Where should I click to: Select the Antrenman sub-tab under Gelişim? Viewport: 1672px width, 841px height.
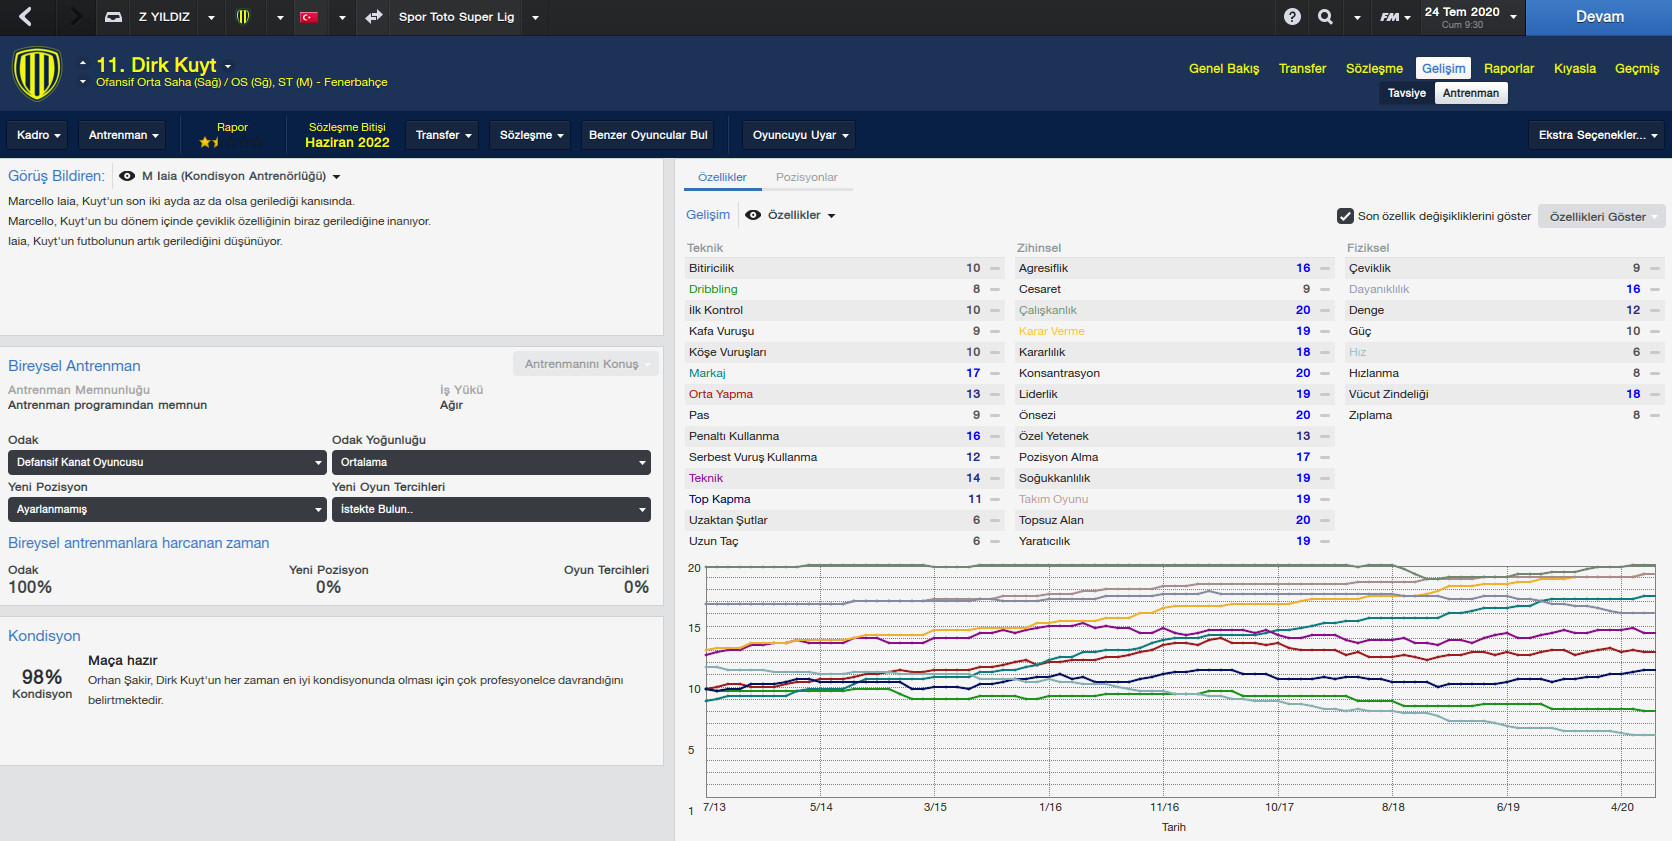click(x=1470, y=93)
